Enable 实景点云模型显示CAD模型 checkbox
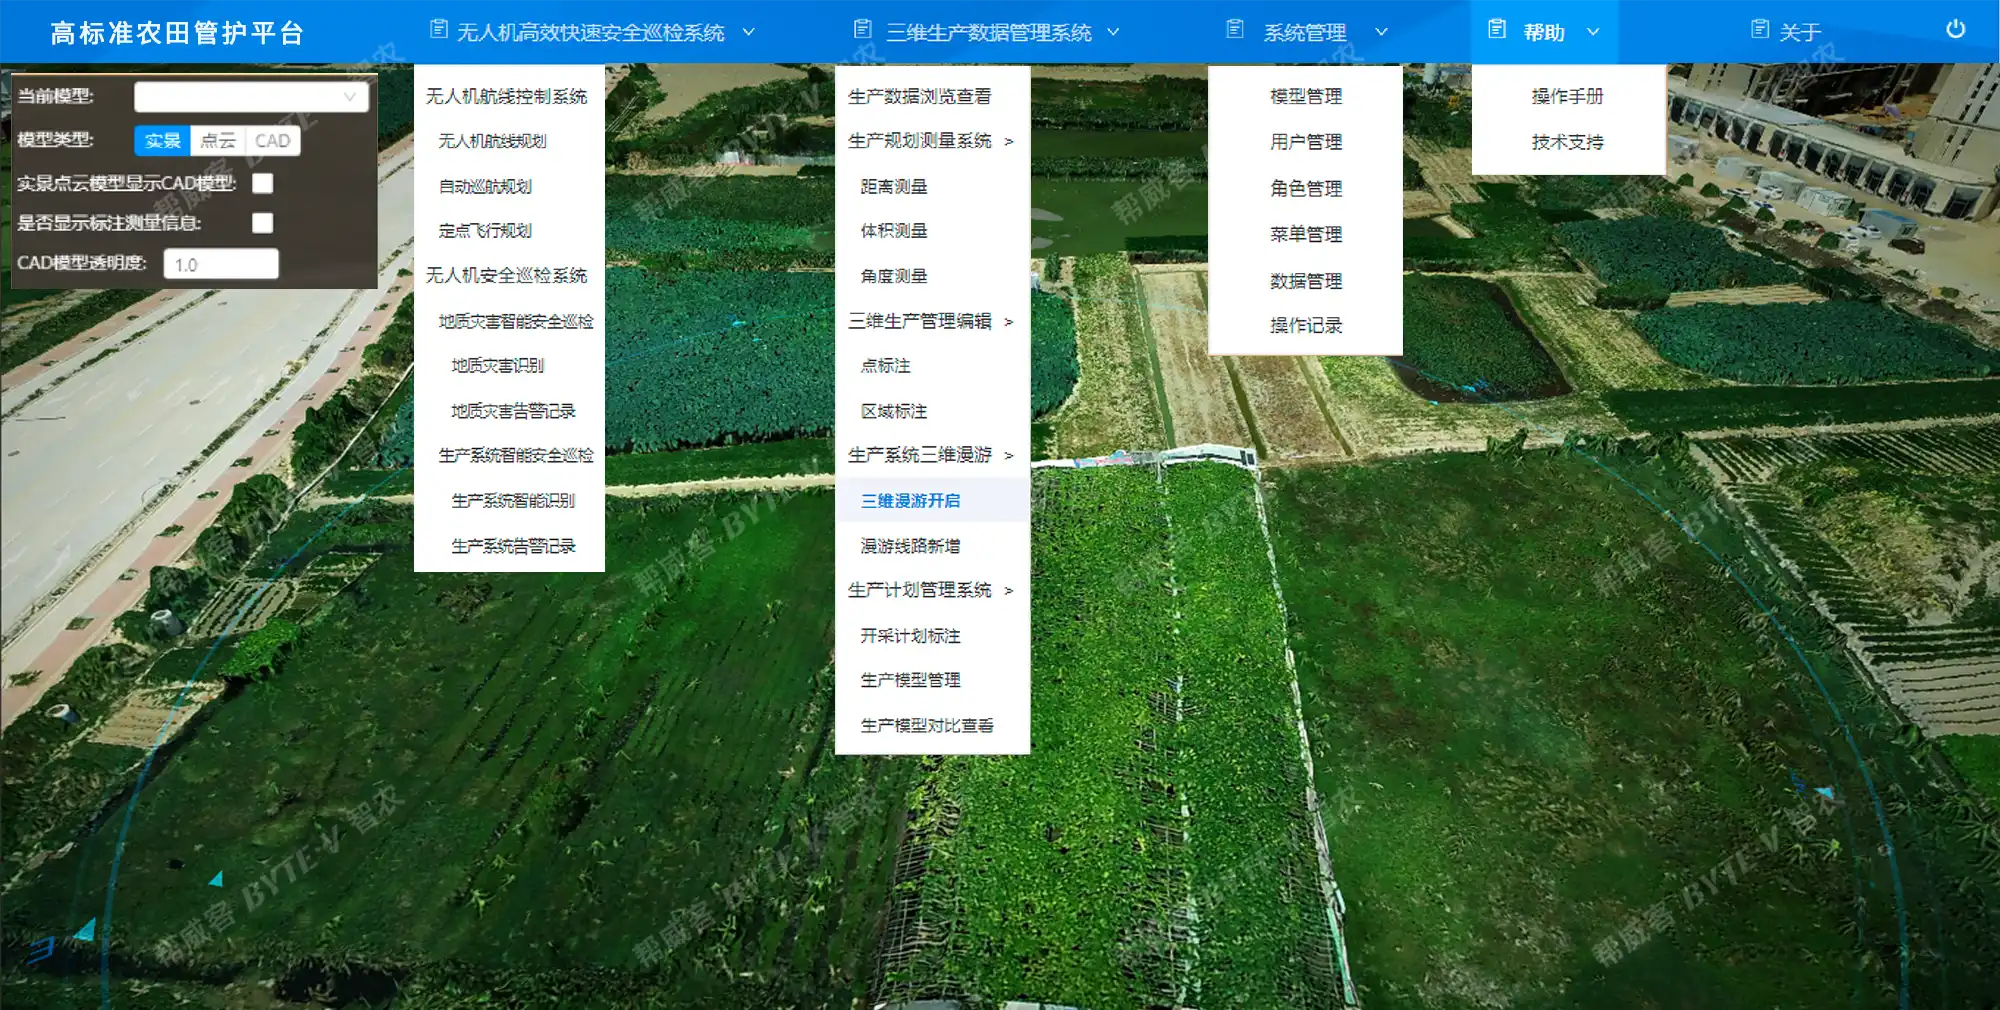2000x1010 pixels. click(263, 183)
